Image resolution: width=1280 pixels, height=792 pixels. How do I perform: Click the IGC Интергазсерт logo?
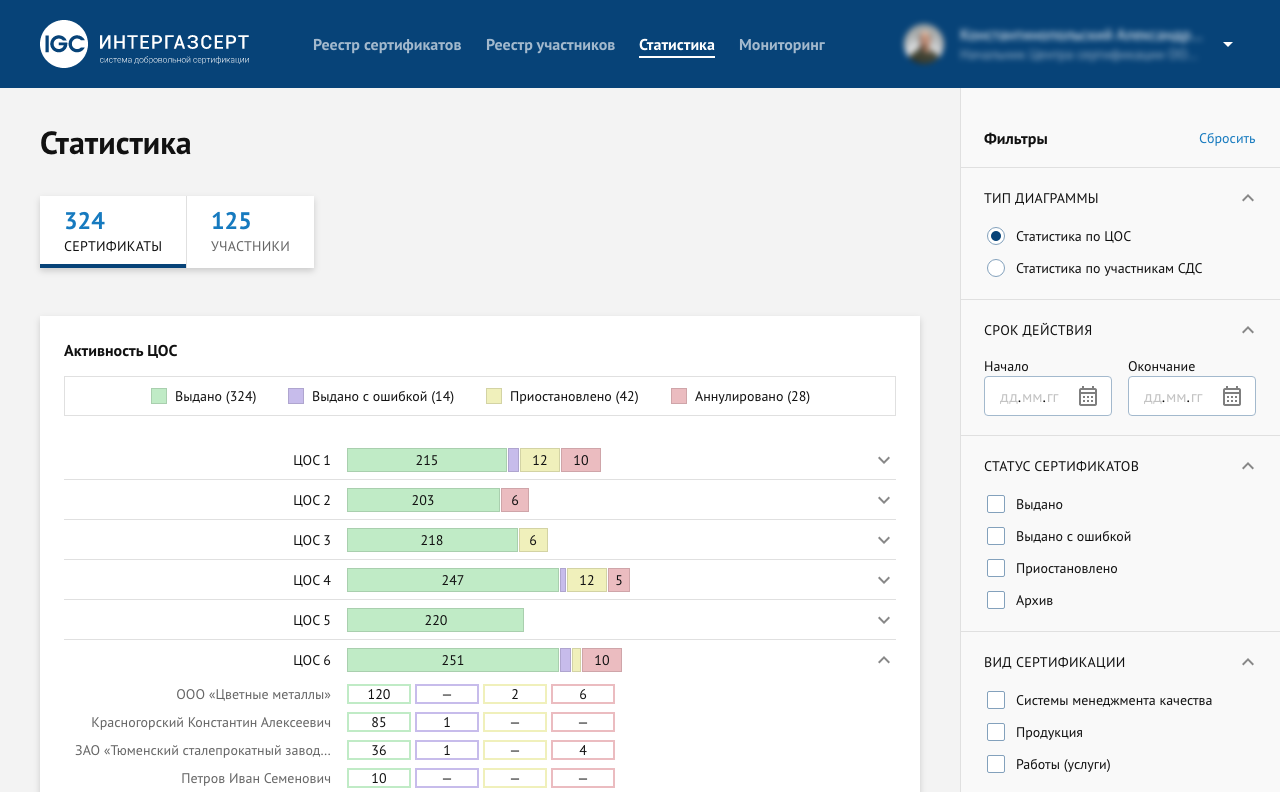pyautogui.click(x=145, y=45)
